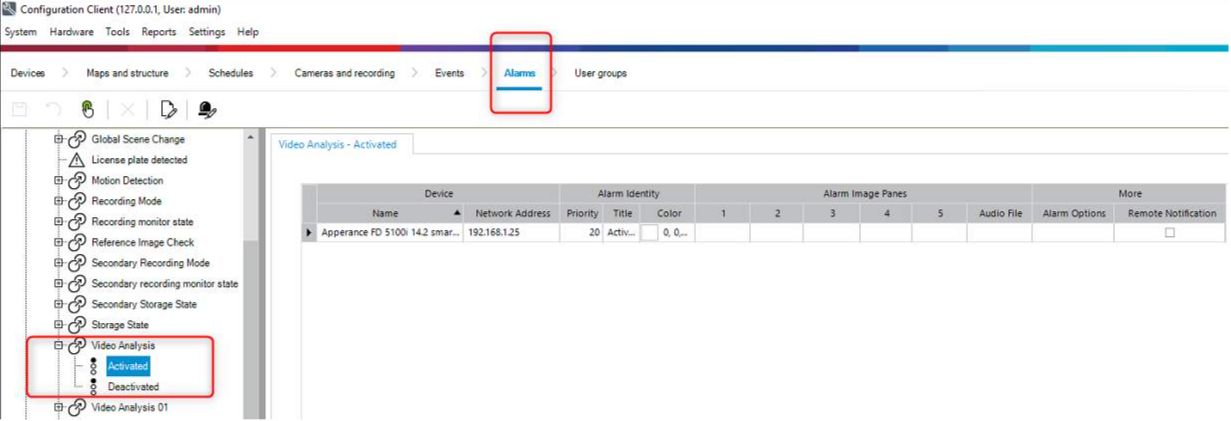Click the edit page pencil icon

[168, 110]
